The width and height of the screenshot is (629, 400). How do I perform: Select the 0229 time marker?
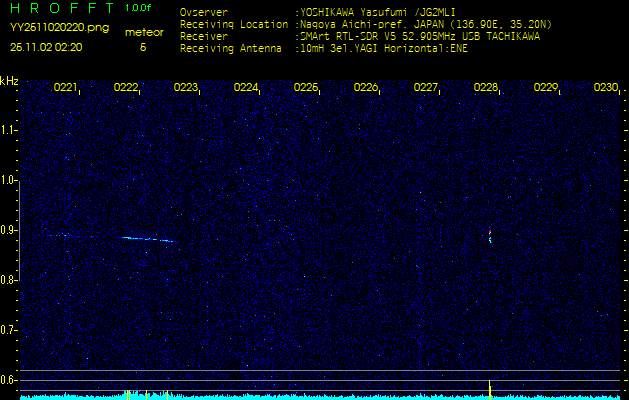[x=546, y=87]
